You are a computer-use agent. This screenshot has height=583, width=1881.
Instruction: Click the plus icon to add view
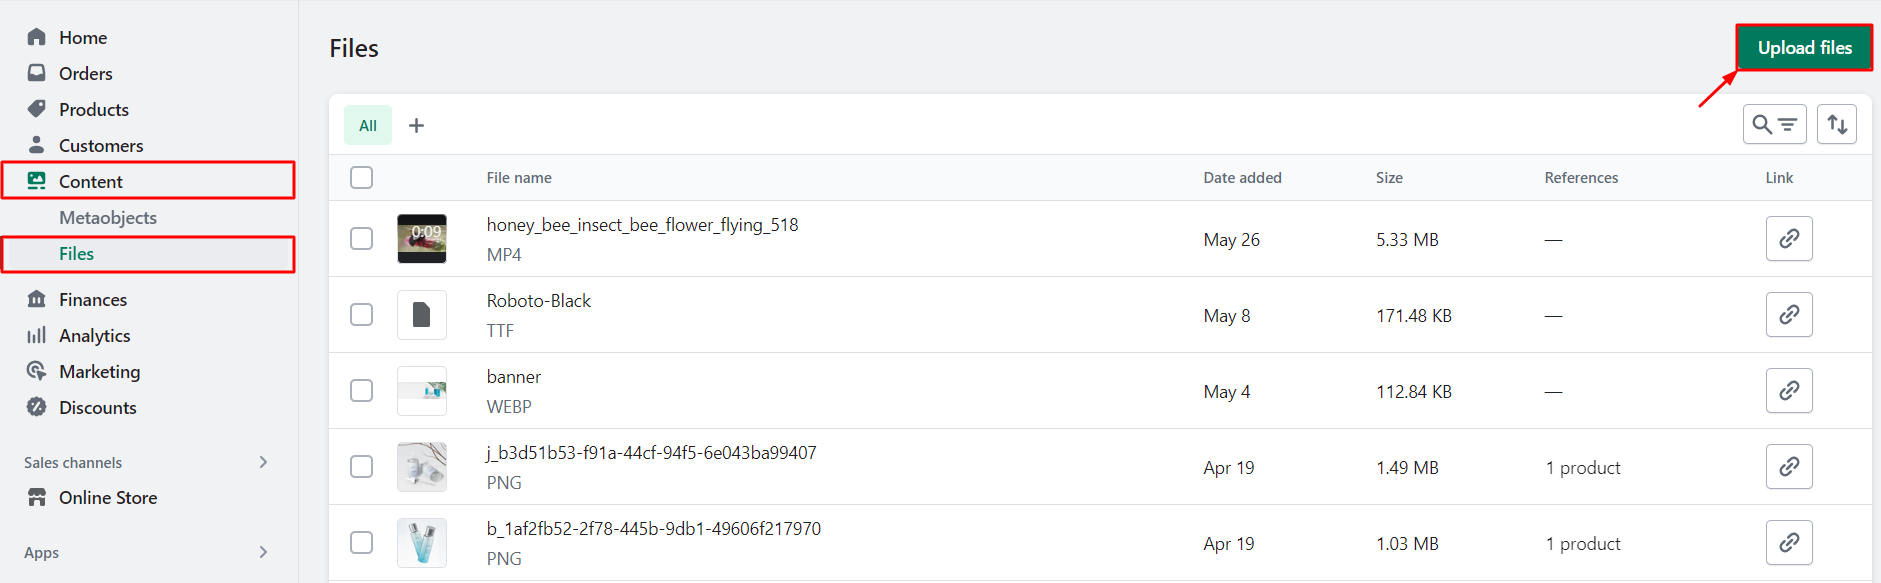coord(417,125)
